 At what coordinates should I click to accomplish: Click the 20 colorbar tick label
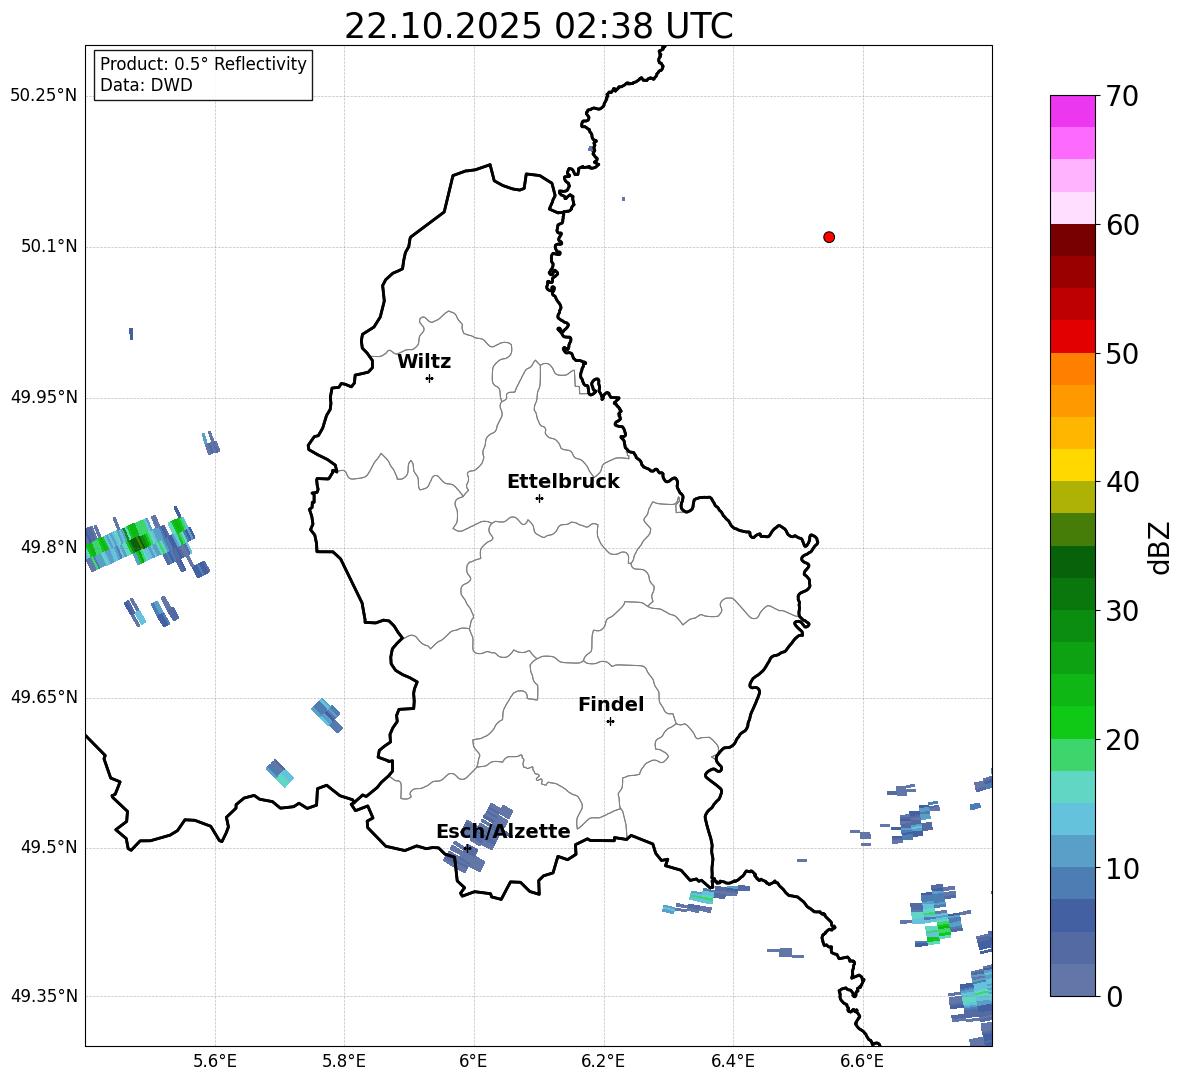(1121, 740)
